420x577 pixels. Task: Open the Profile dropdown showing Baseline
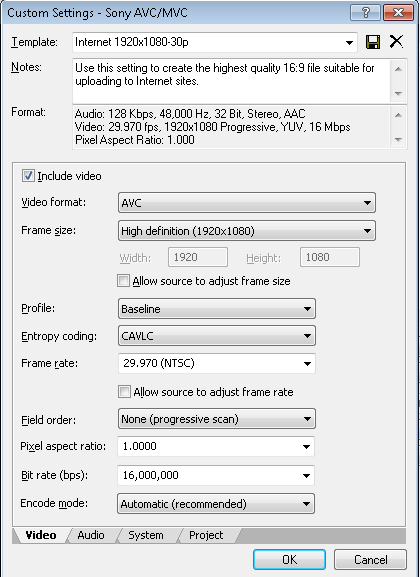click(x=216, y=309)
